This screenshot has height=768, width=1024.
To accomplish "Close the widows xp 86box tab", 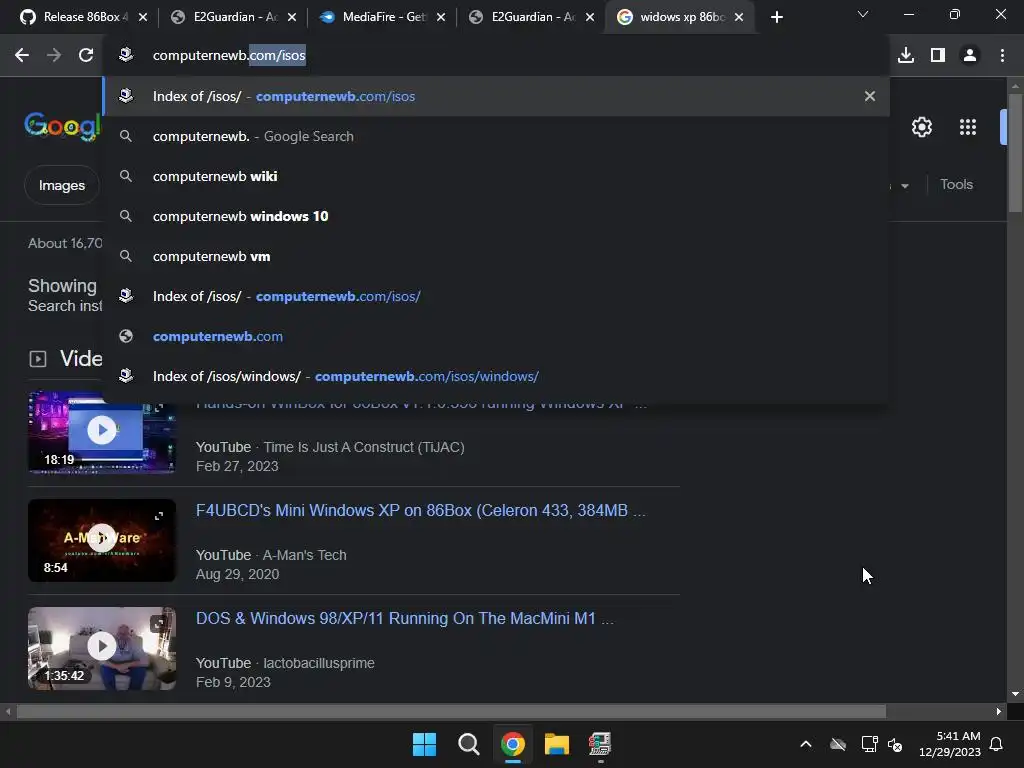I will pos(739,17).
